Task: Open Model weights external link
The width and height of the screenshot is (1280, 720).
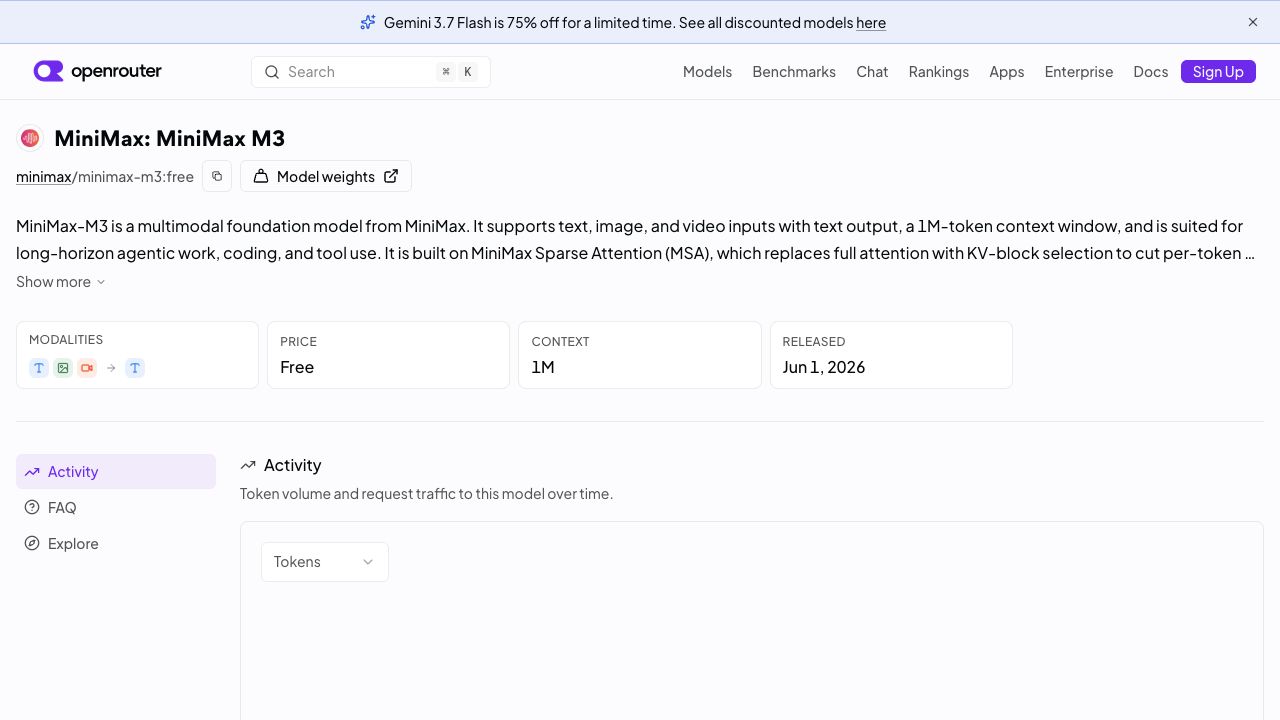Action: [x=326, y=176]
